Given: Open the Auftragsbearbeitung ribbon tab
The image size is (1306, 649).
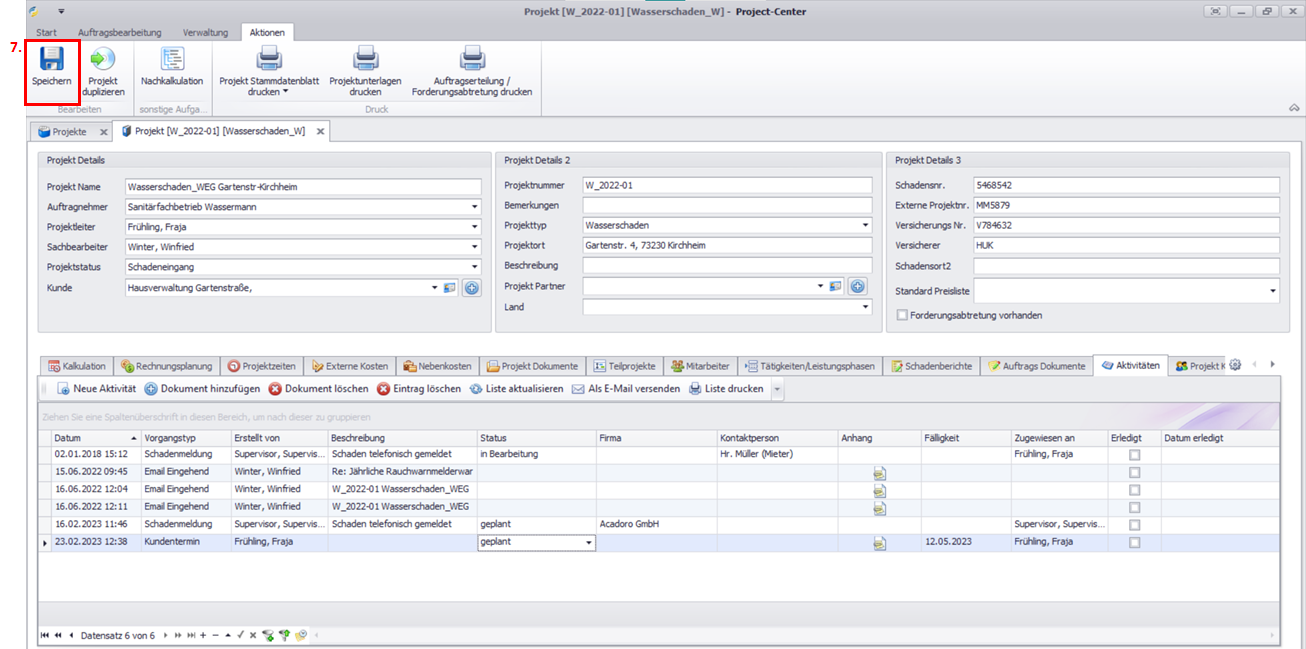Looking at the screenshot, I should point(119,32).
